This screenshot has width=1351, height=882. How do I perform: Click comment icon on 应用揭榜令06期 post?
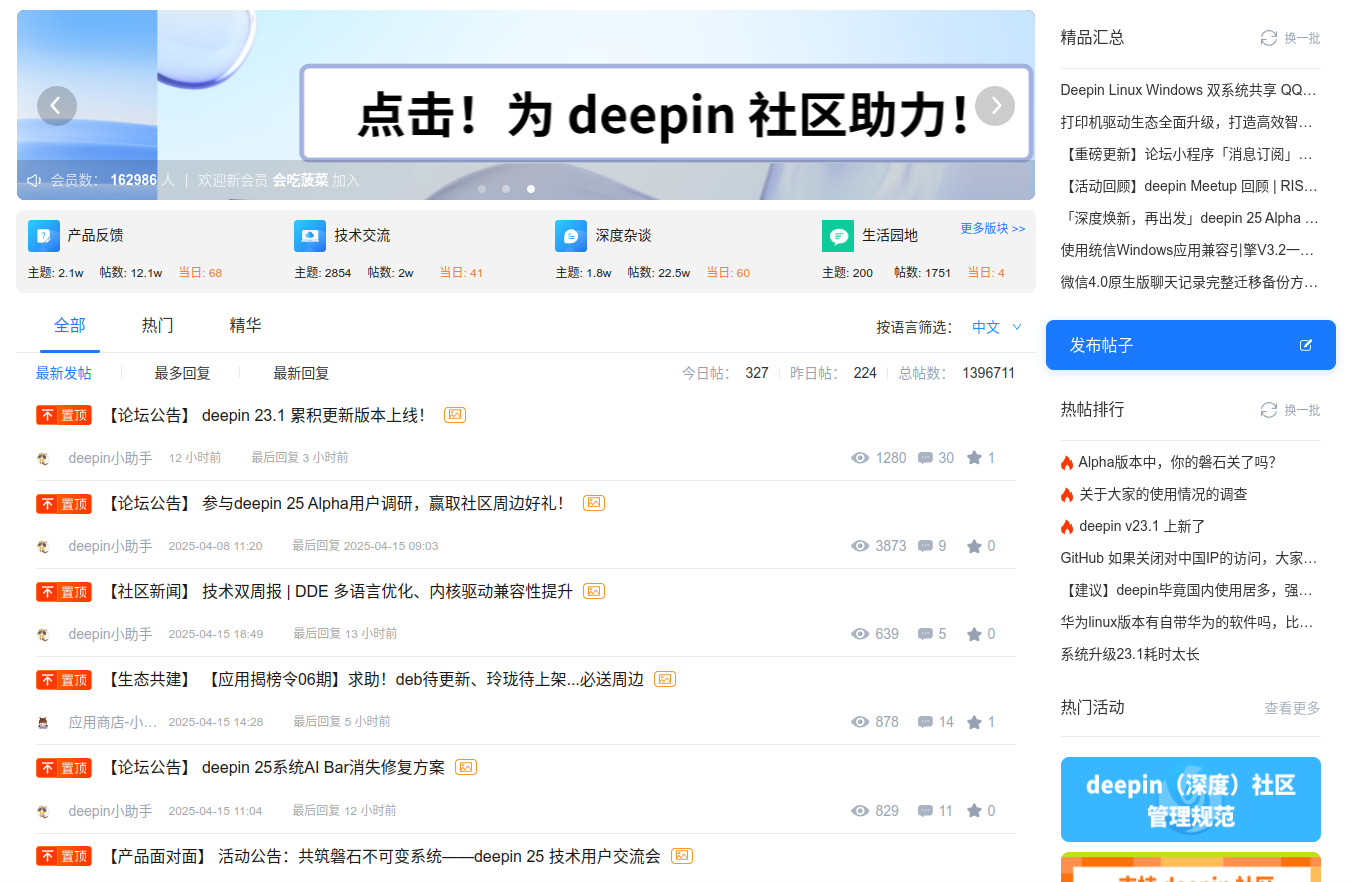pos(925,722)
